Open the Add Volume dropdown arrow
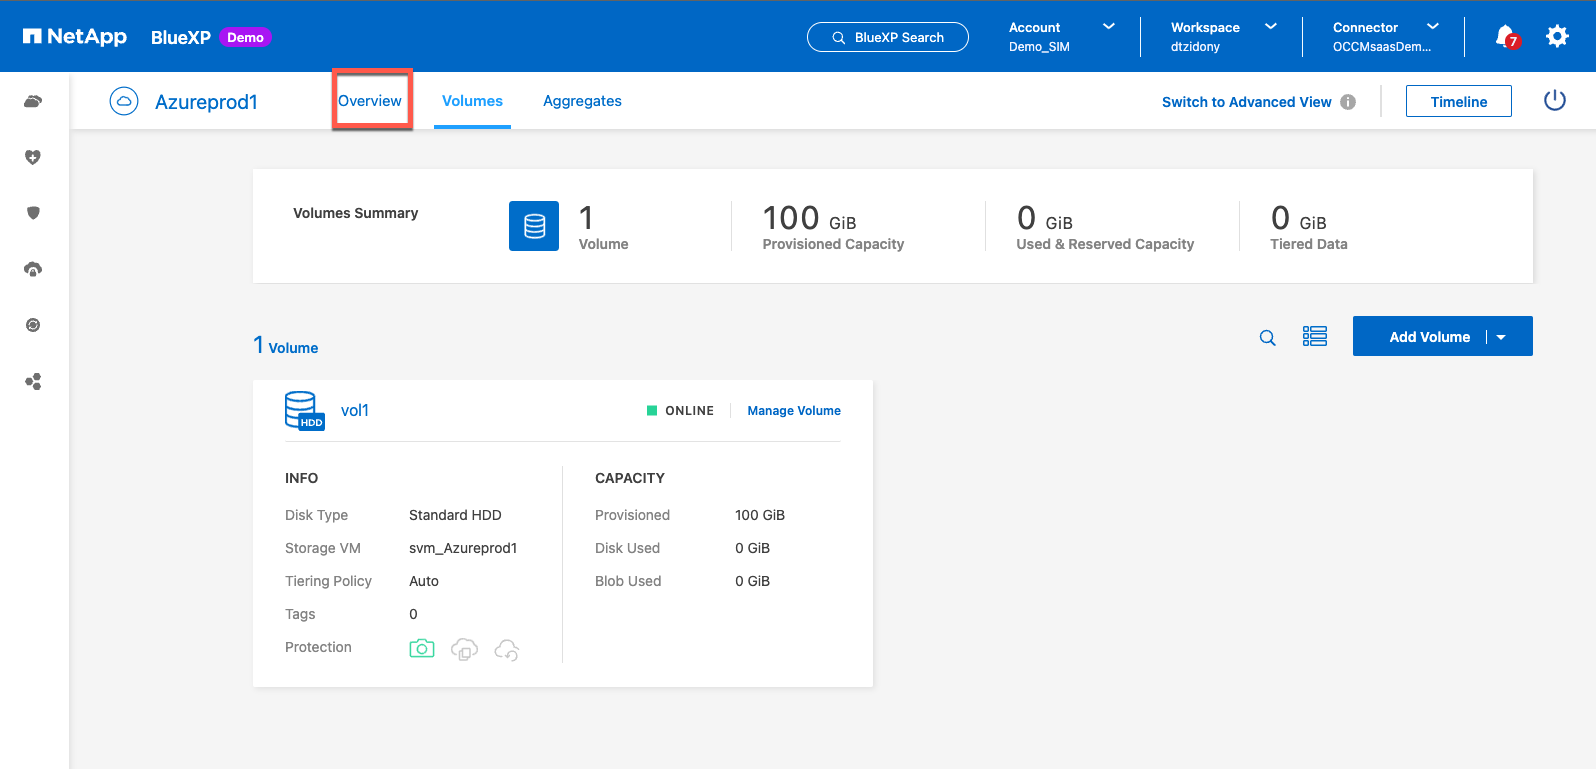1596x769 pixels. [x=1501, y=338]
